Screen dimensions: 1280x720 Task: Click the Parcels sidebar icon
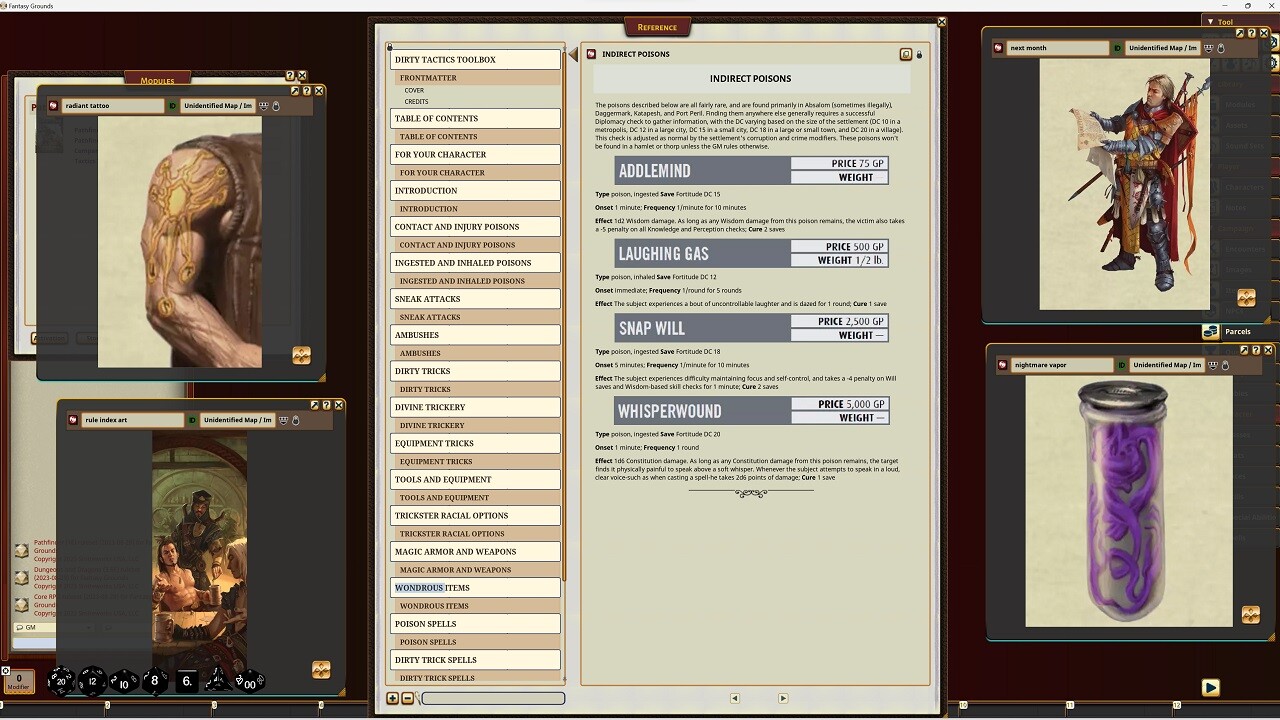click(1211, 332)
